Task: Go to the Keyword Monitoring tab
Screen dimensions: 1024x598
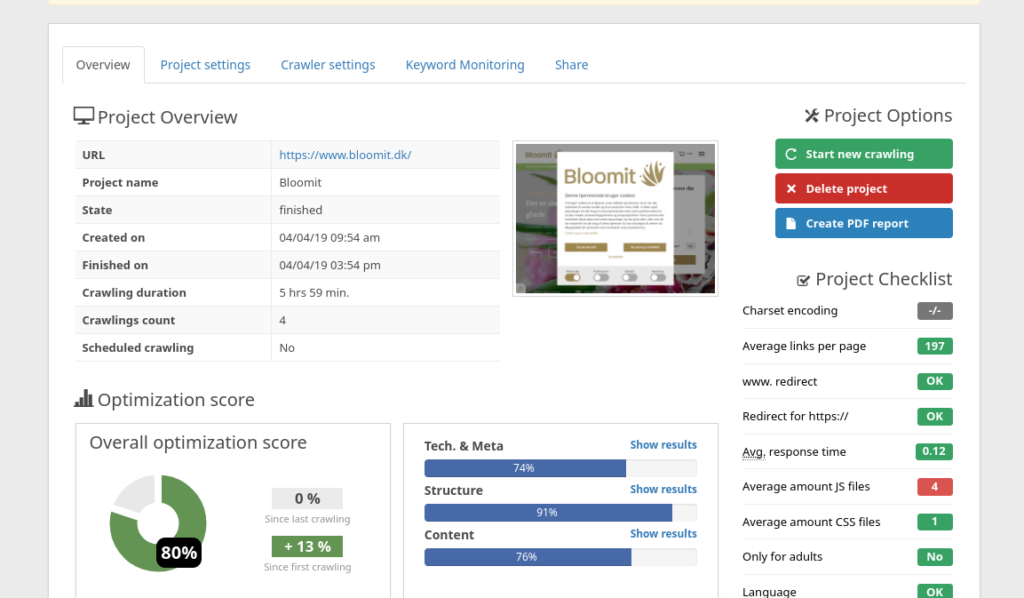Action: point(464,64)
